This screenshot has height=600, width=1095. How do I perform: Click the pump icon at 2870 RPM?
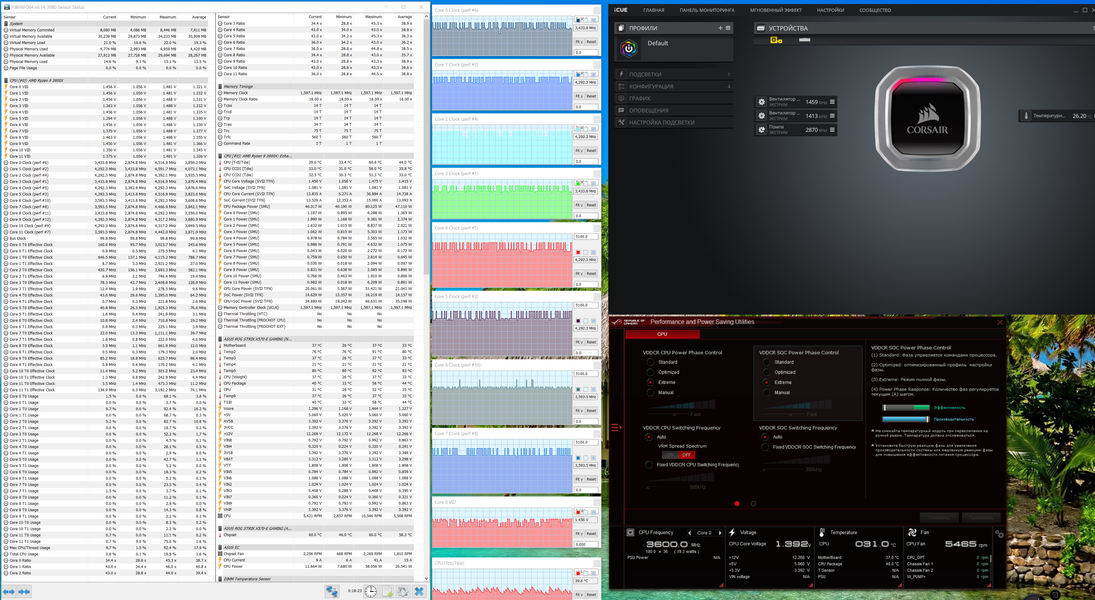(x=762, y=129)
